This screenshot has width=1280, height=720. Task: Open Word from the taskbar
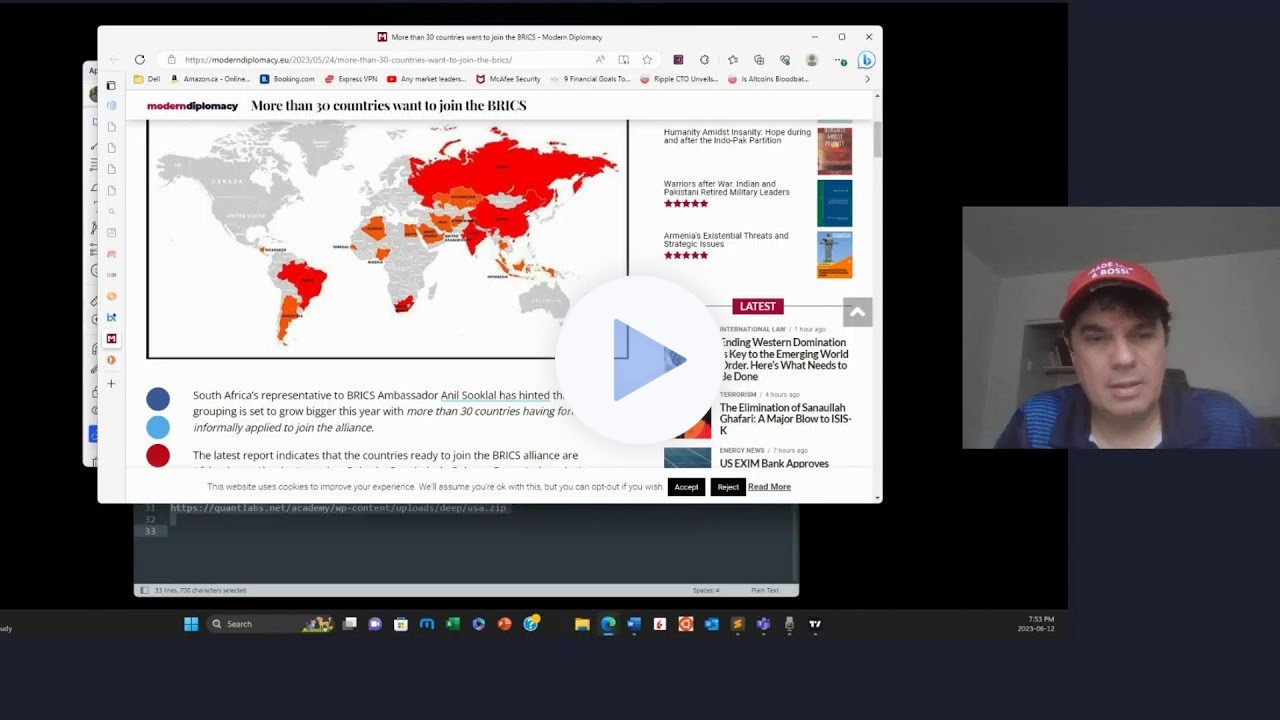pos(634,624)
